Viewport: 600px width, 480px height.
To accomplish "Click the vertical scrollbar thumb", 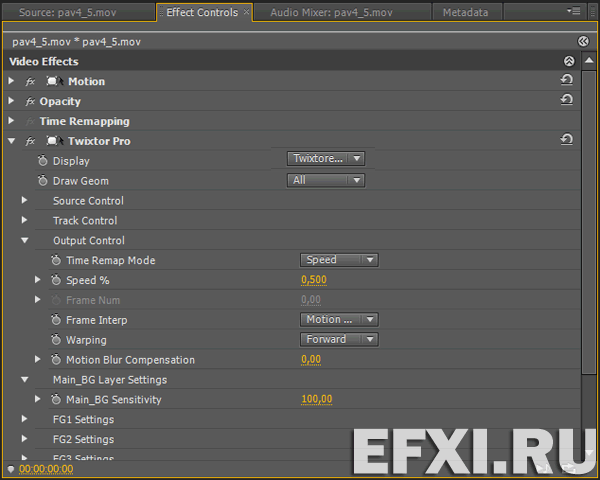I will pyautogui.click(x=589, y=222).
